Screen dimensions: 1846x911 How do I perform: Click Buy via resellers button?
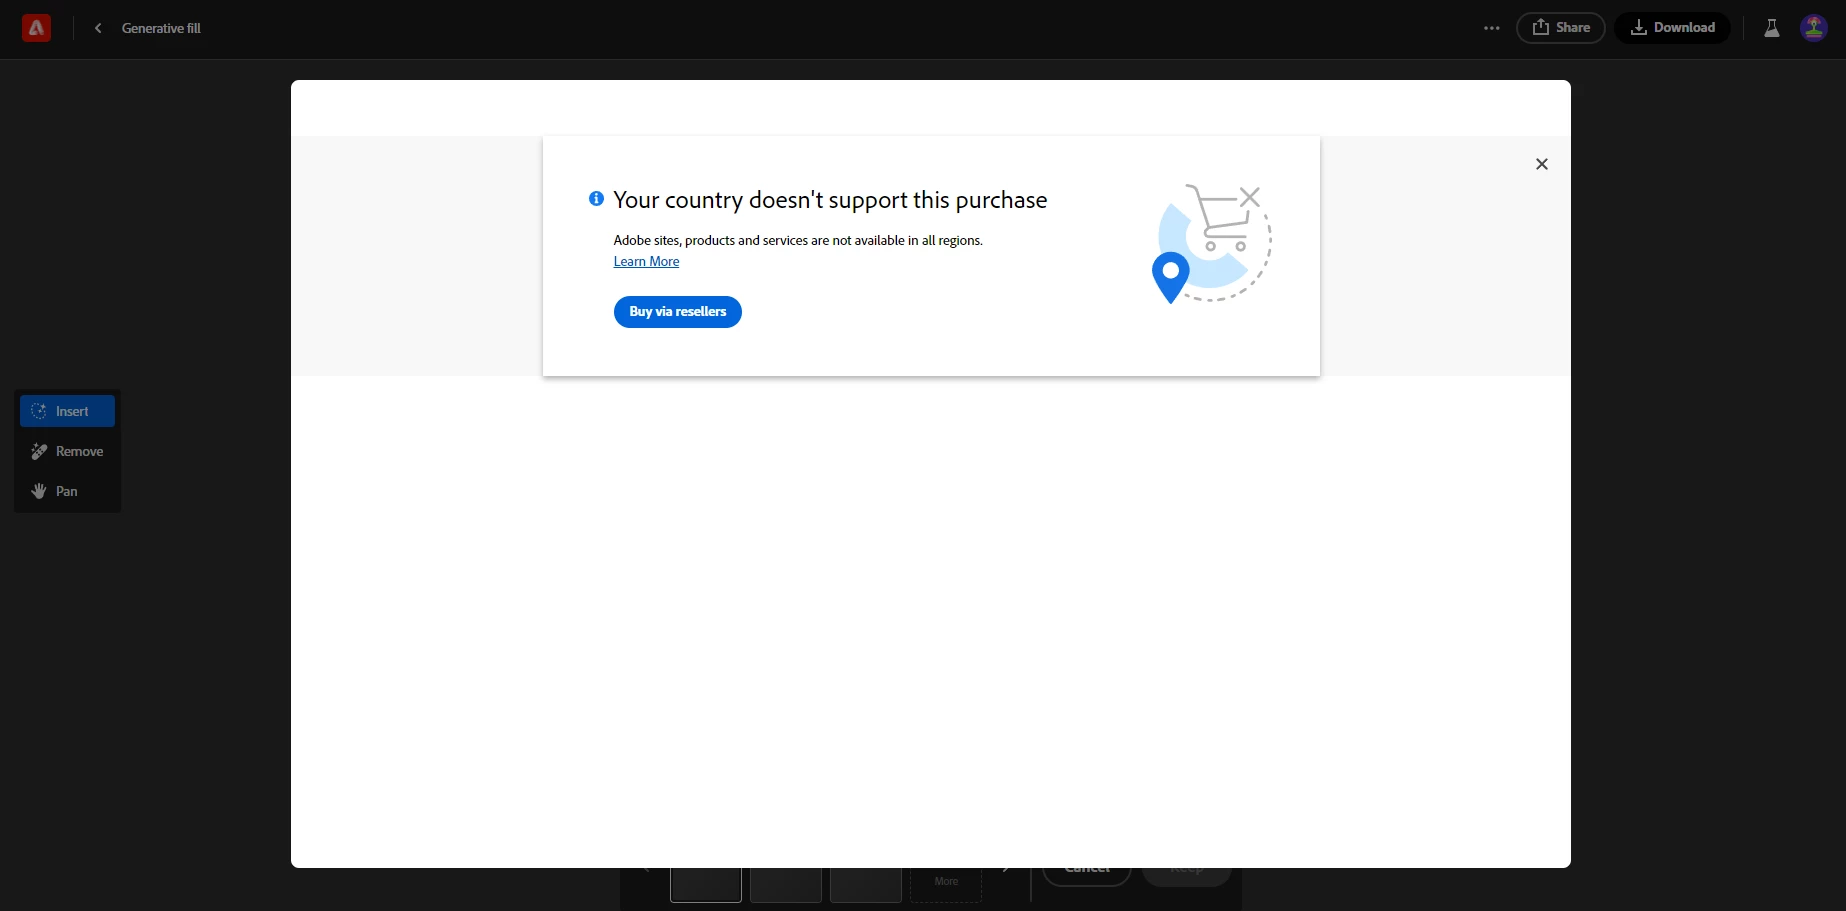677,312
